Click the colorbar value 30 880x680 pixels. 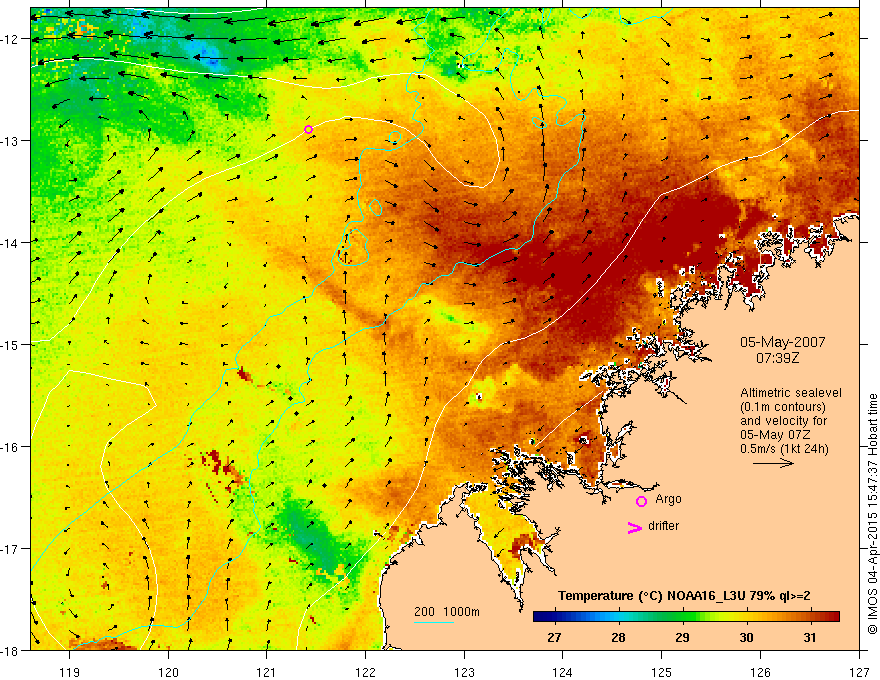click(746, 637)
